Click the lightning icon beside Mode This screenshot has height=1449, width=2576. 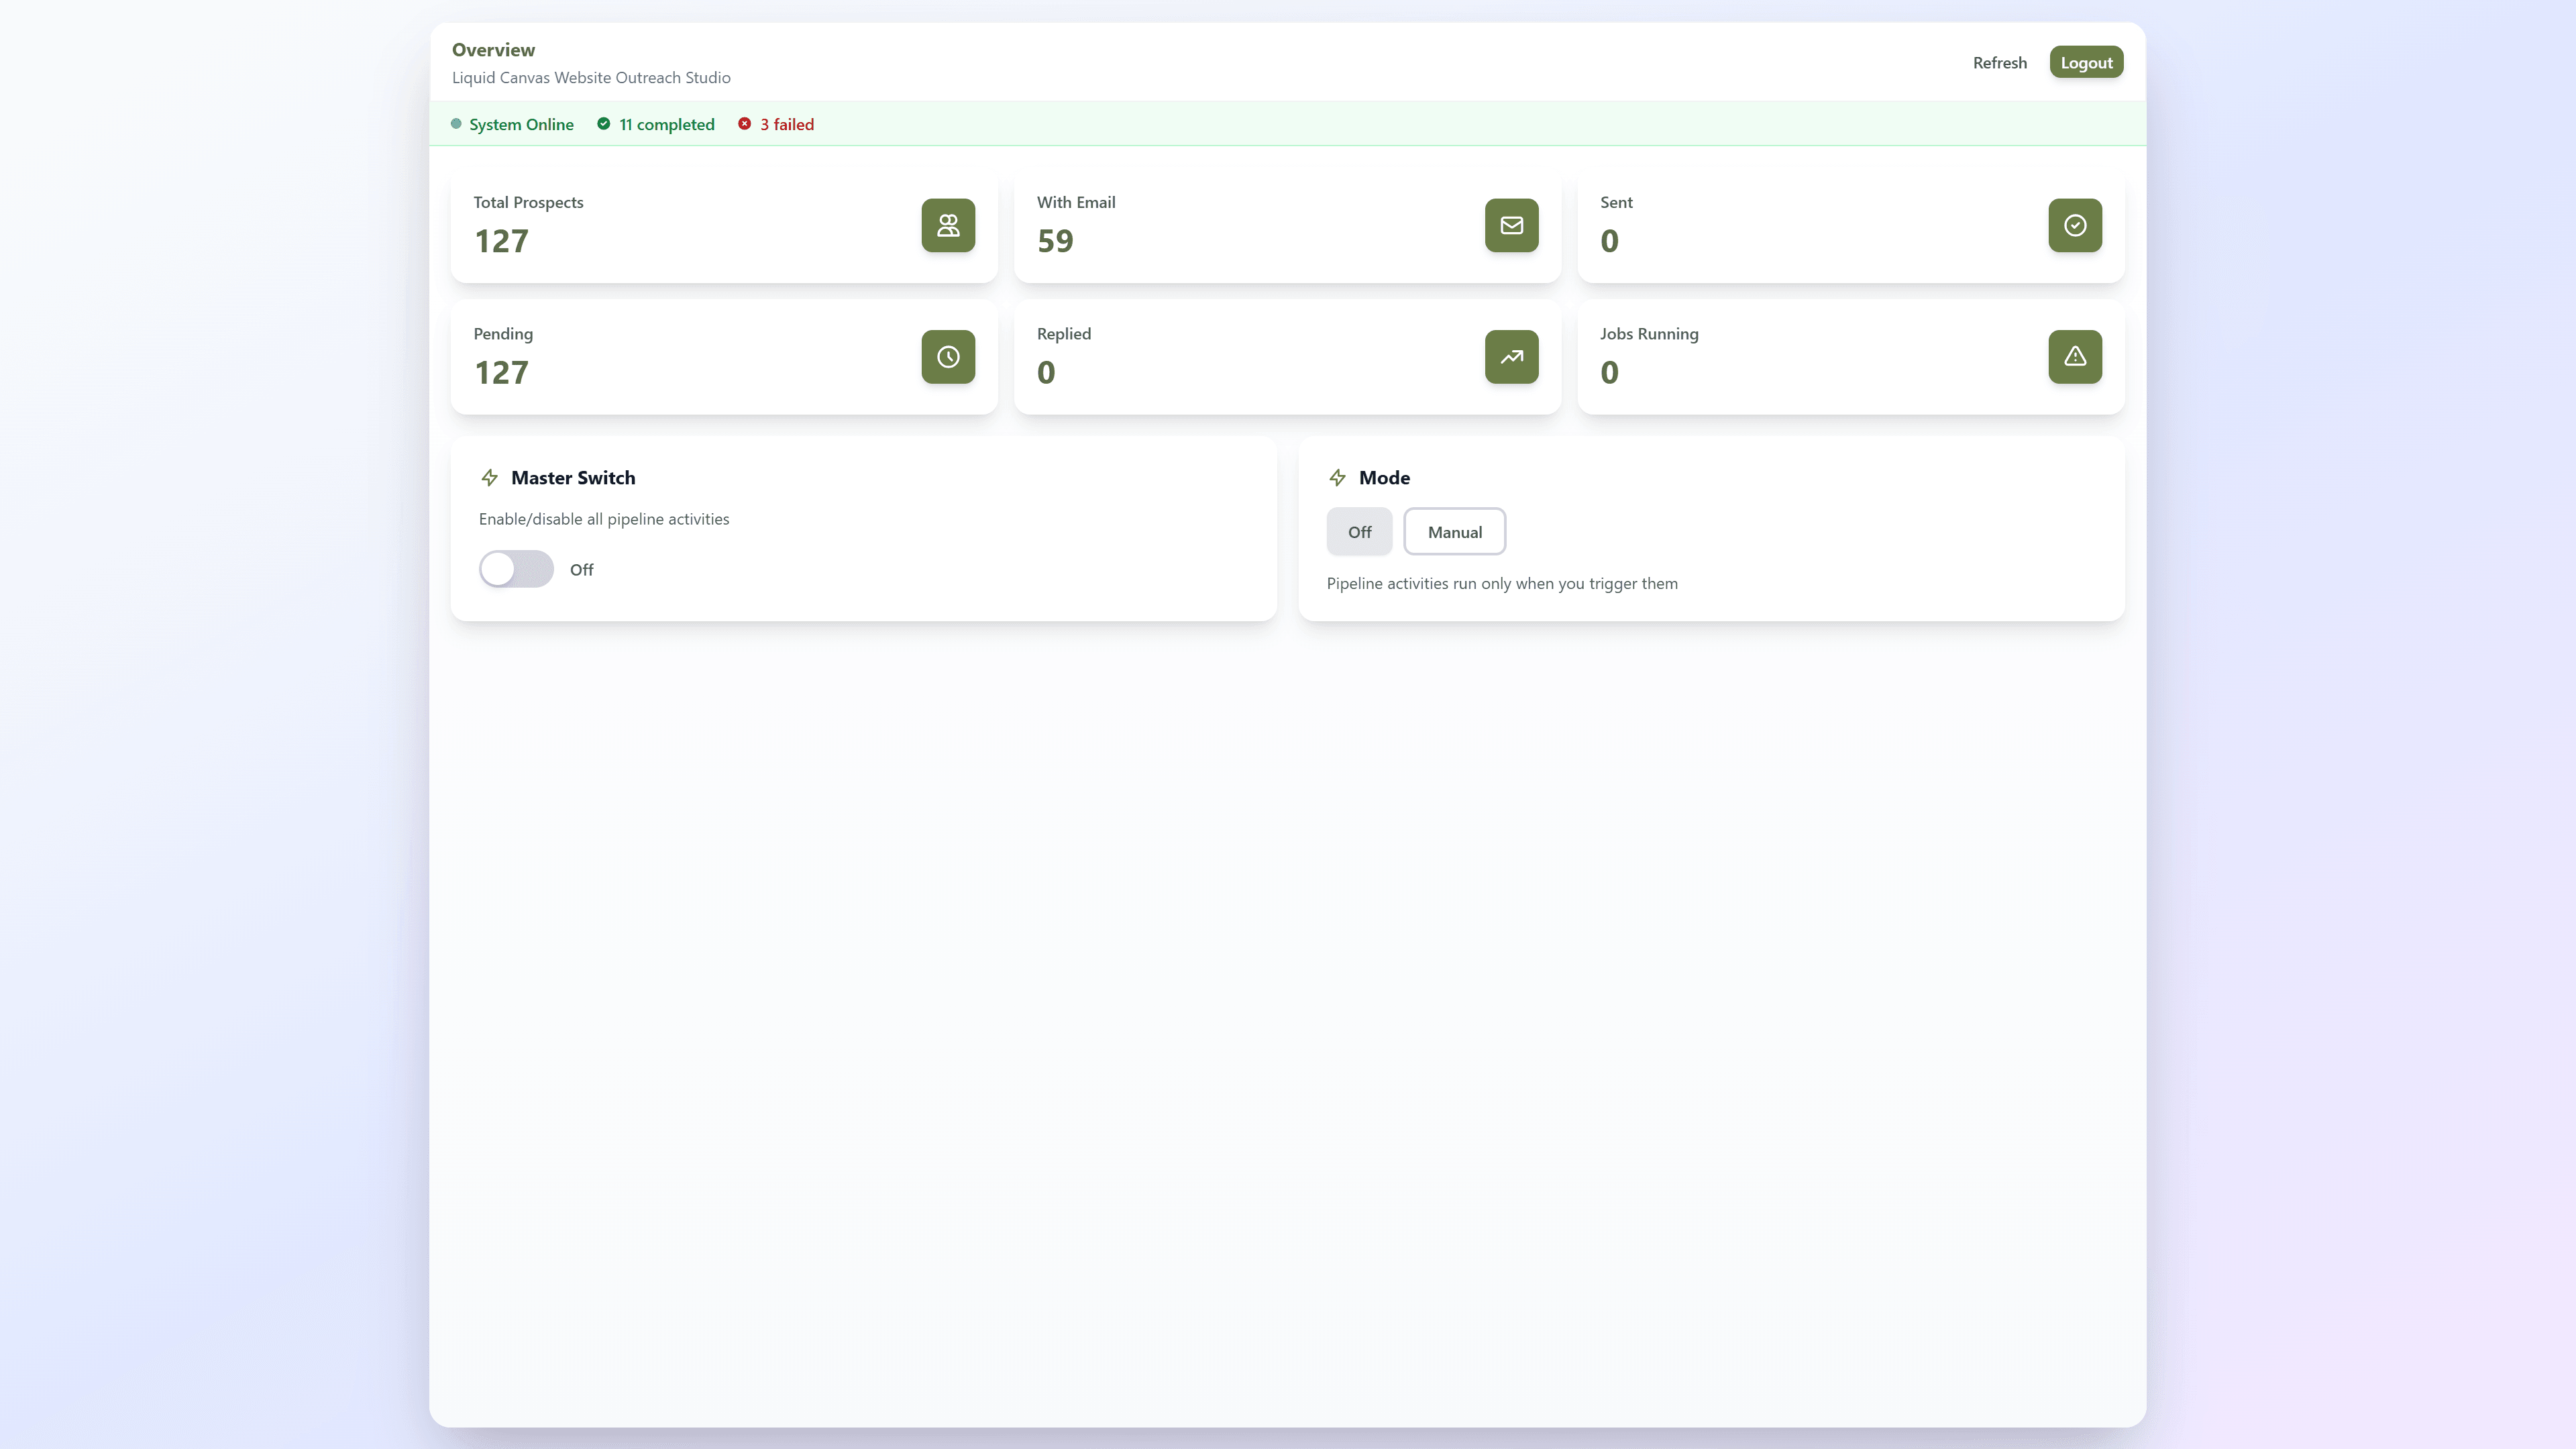(x=1338, y=477)
